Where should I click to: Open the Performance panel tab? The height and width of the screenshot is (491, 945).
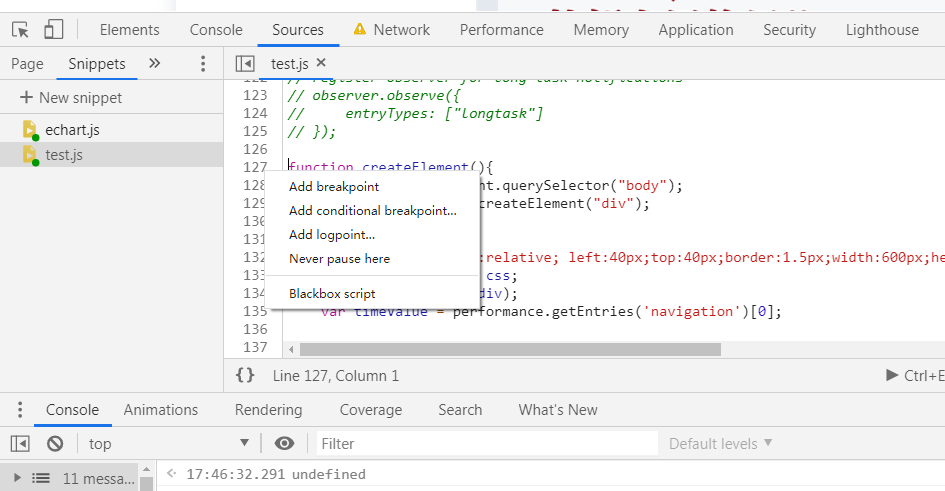(x=501, y=30)
